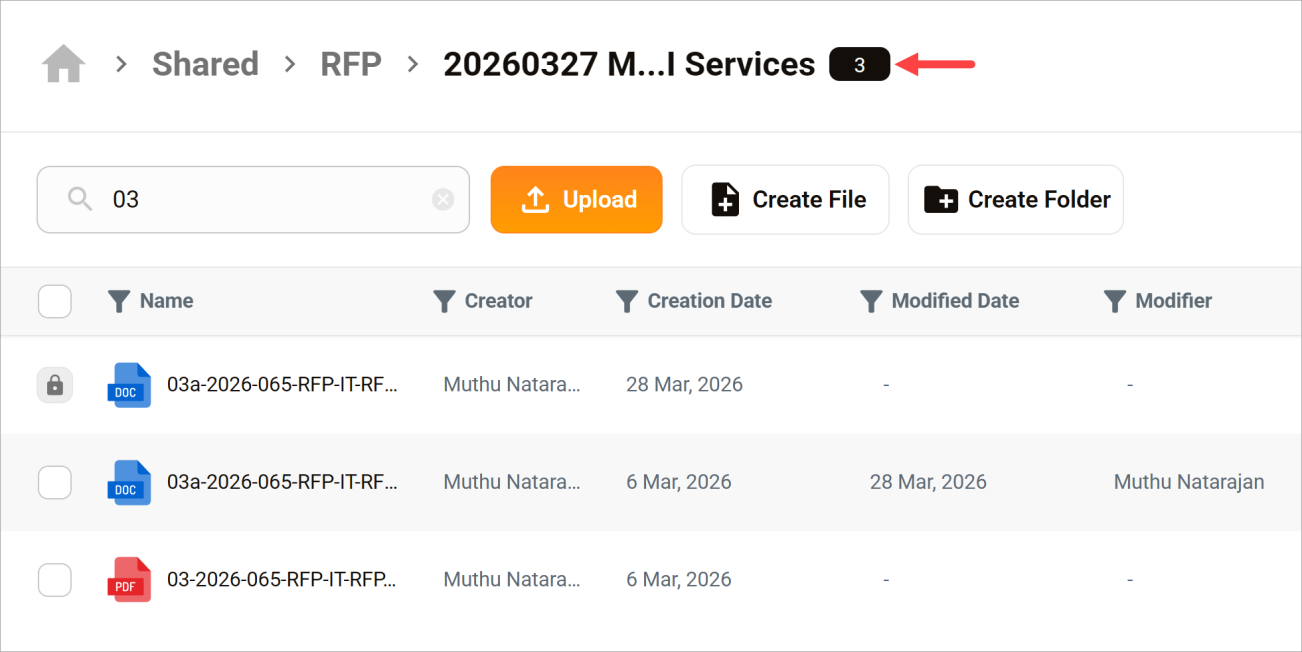Click the 28 Mar, 2026 creation date

684,385
